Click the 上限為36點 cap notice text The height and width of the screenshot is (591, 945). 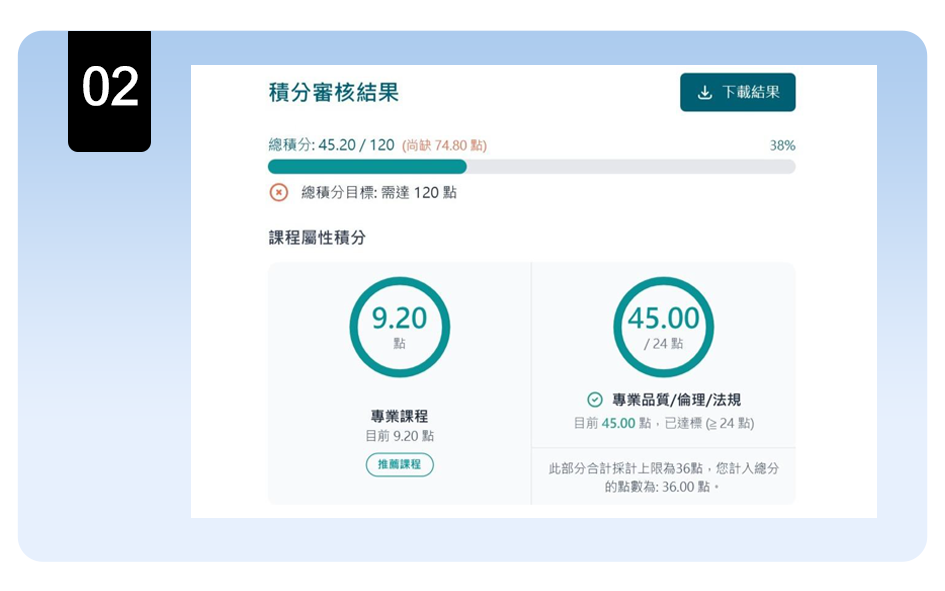[663, 468]
